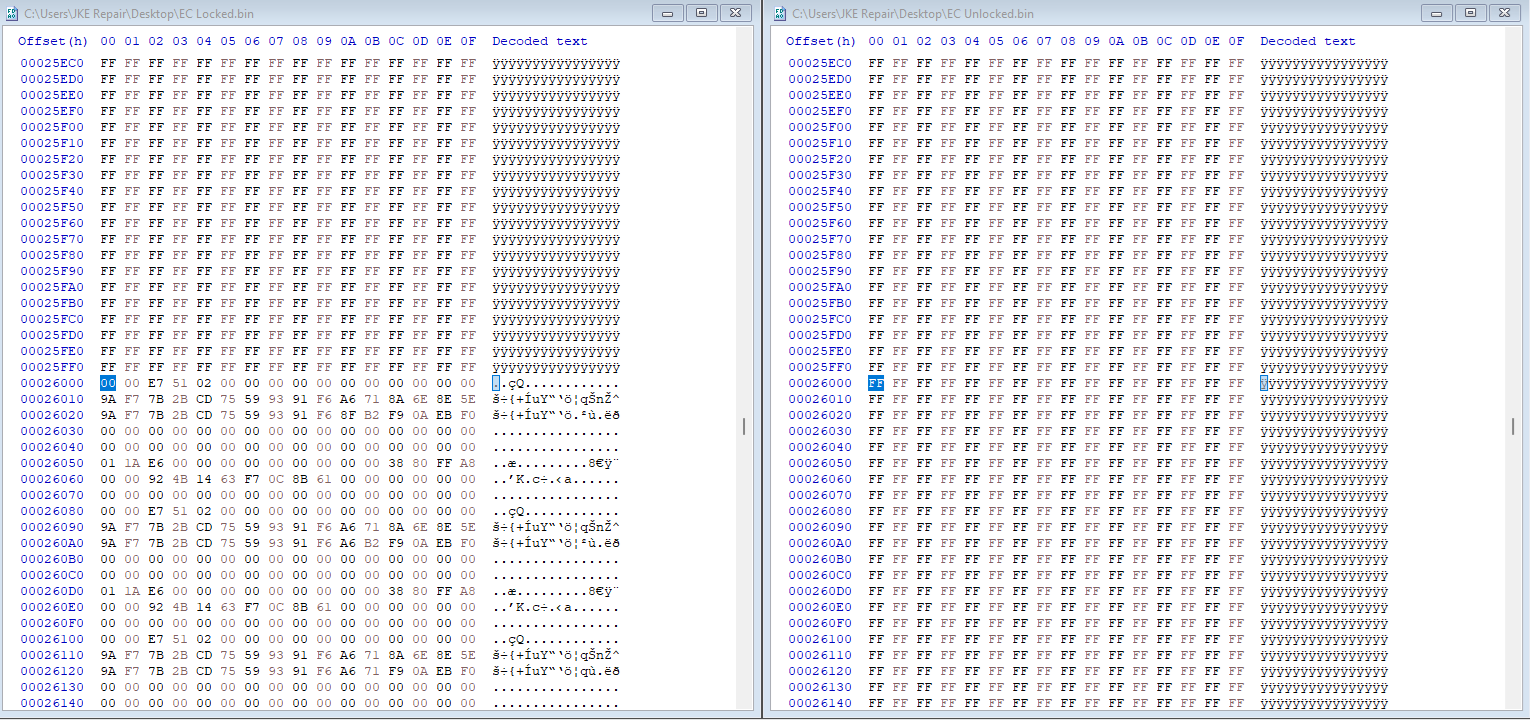Select byte F0 in row 00026020 of EC Locked

[468, 415]
